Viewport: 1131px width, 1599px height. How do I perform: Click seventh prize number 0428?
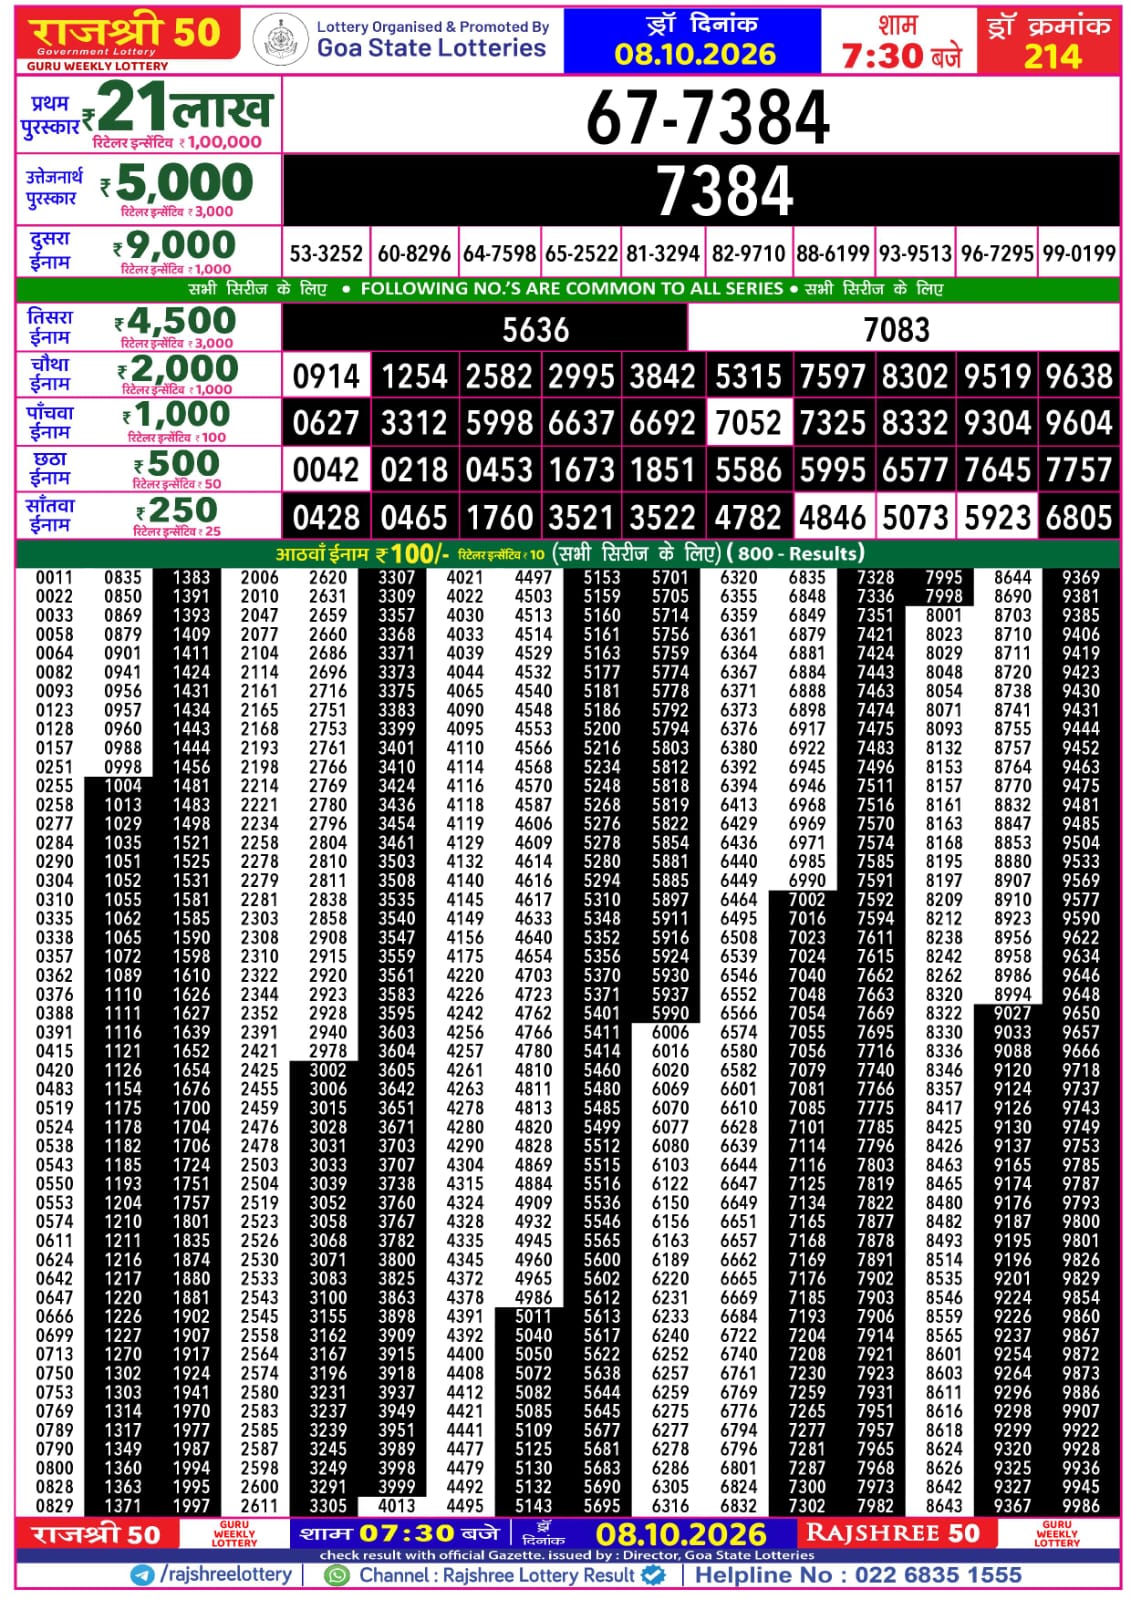[x=326, y=517]
